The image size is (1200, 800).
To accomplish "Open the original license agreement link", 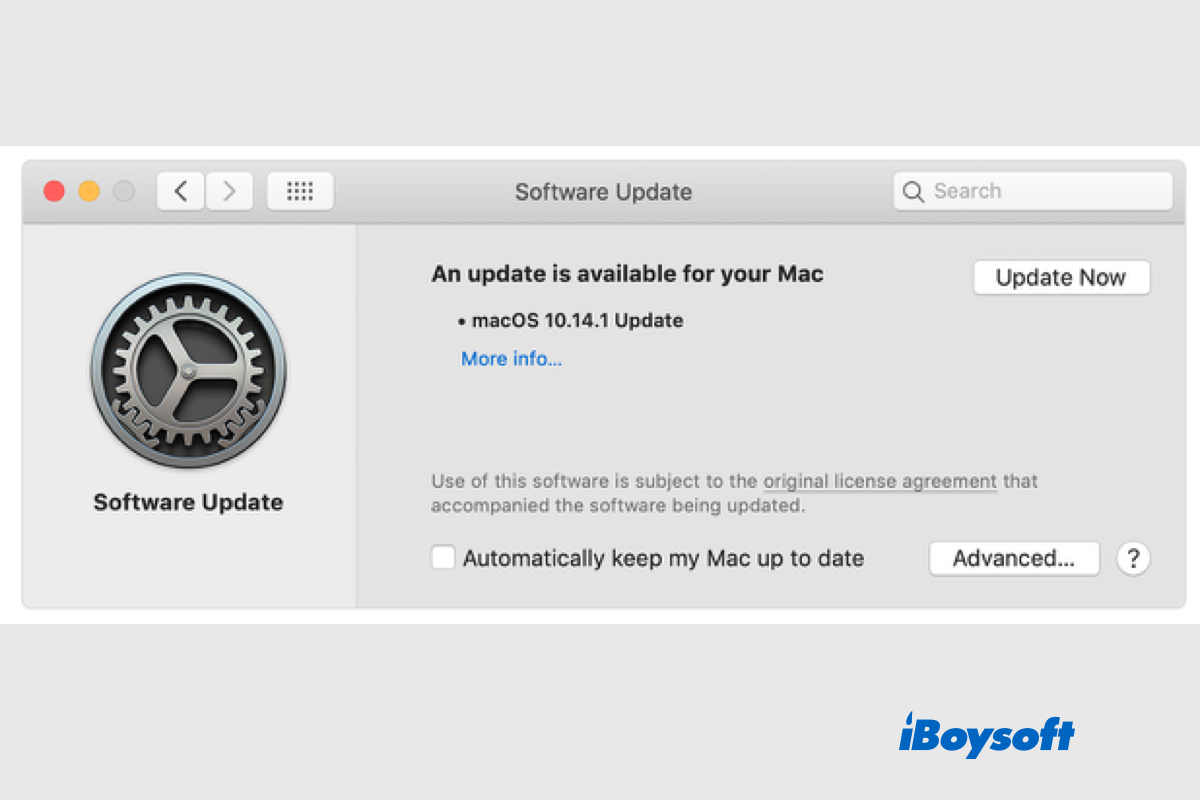I will (x=880, y=481).
